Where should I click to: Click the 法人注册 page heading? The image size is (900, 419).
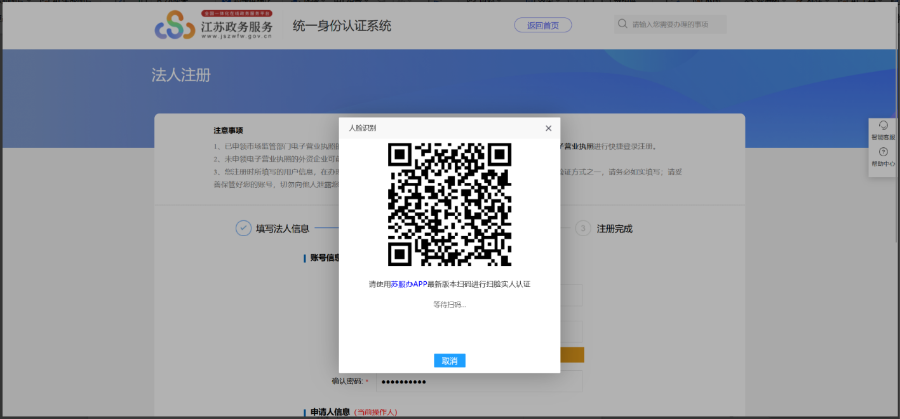(x=181, y=75)
